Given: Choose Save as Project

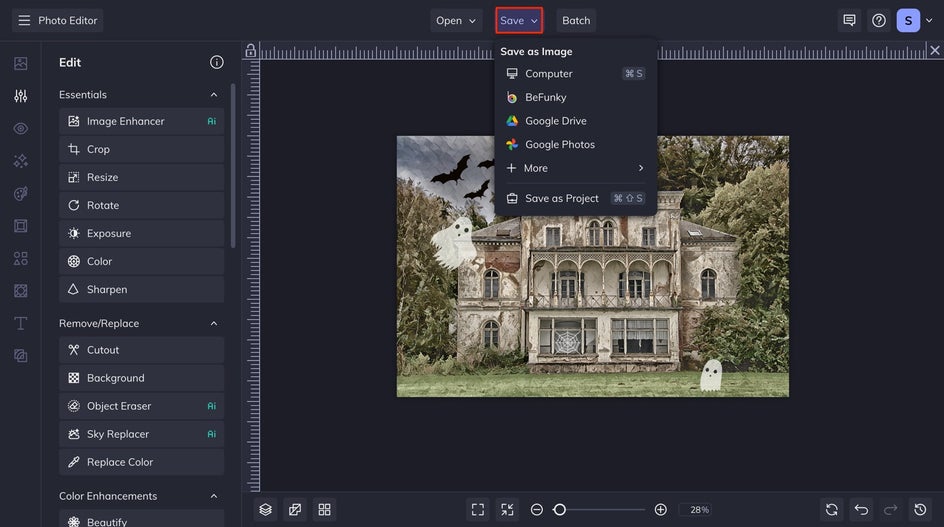Looking at the screenshot, I should pyautogui.click(x=576, y=198).
